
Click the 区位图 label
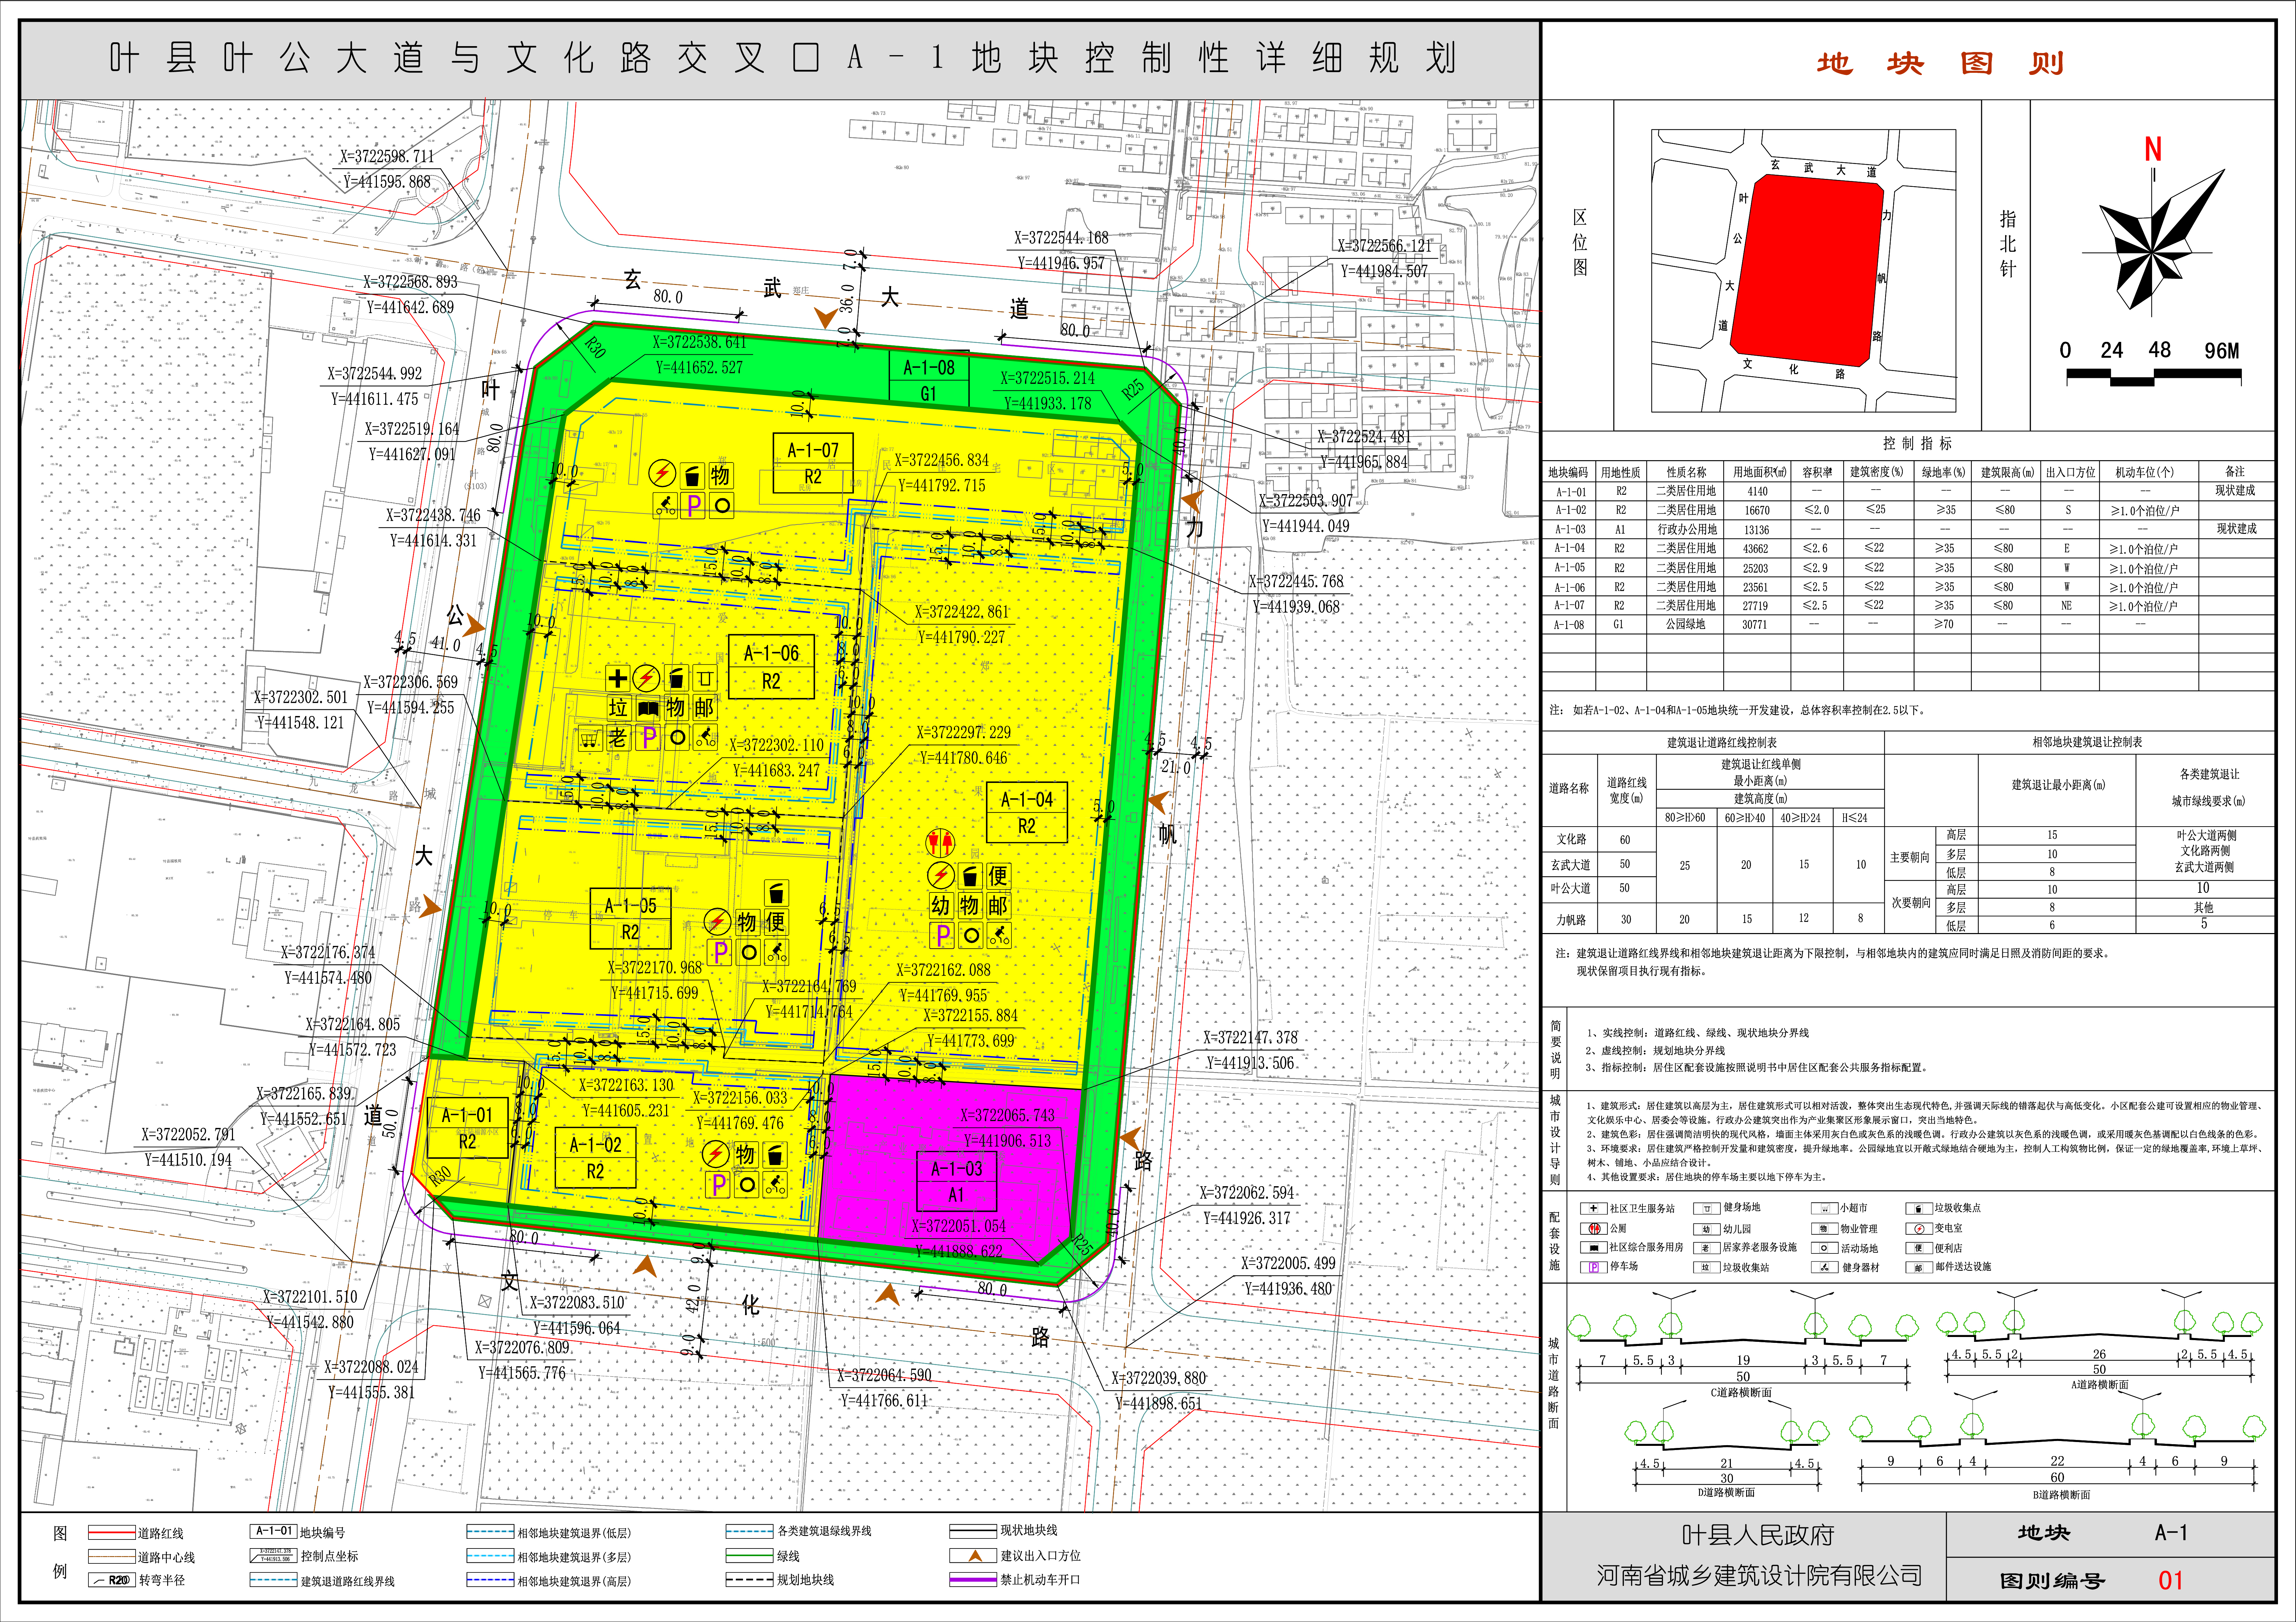1580,242
